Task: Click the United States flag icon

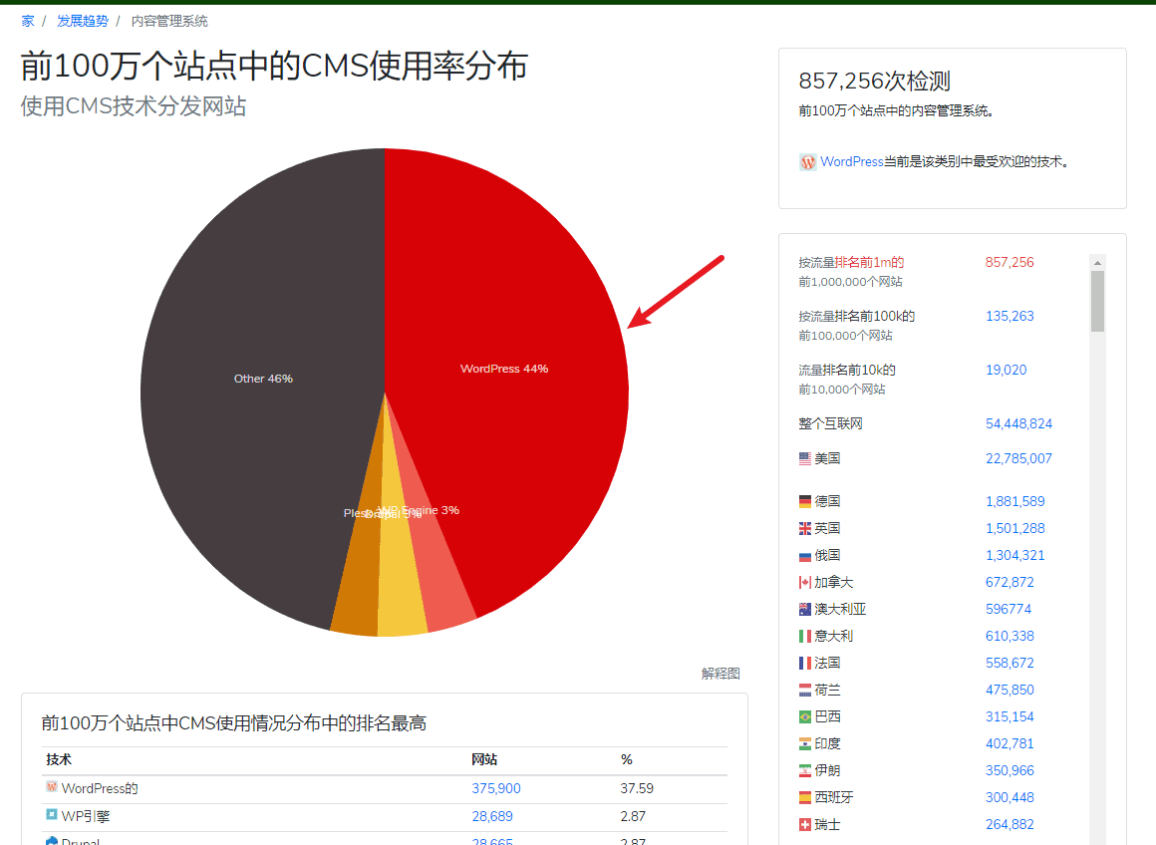Action: [x=805, y=459]
